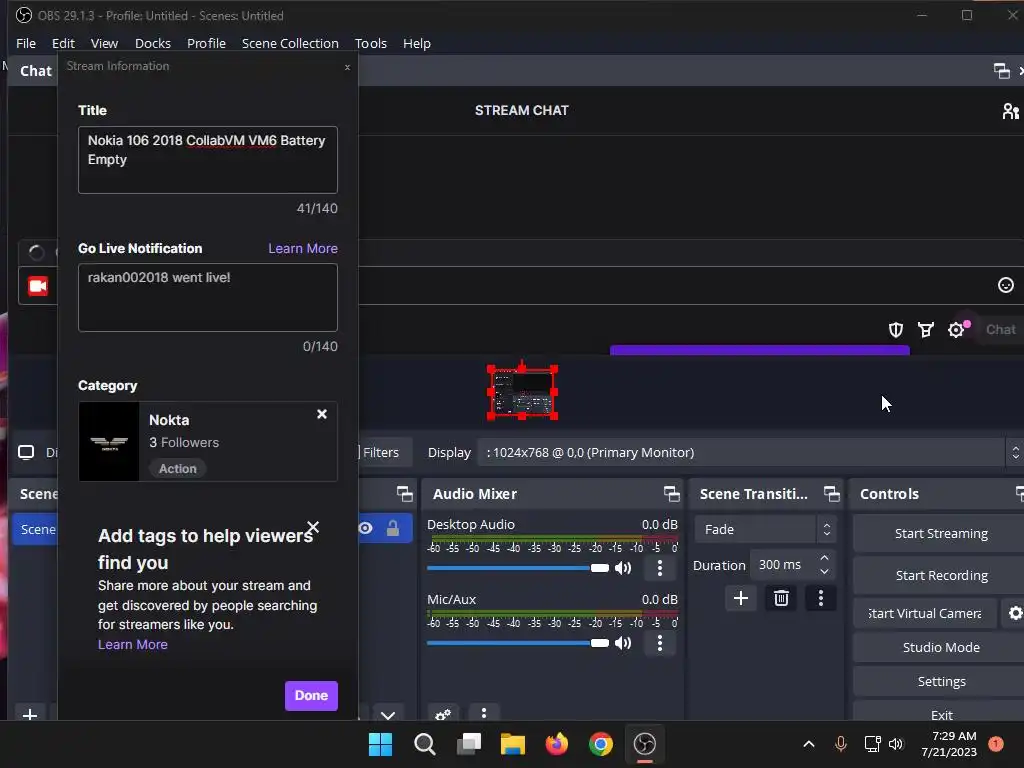The image size is (1024, 768).
Task: Add a new scene transition
Action: (741, 598)
